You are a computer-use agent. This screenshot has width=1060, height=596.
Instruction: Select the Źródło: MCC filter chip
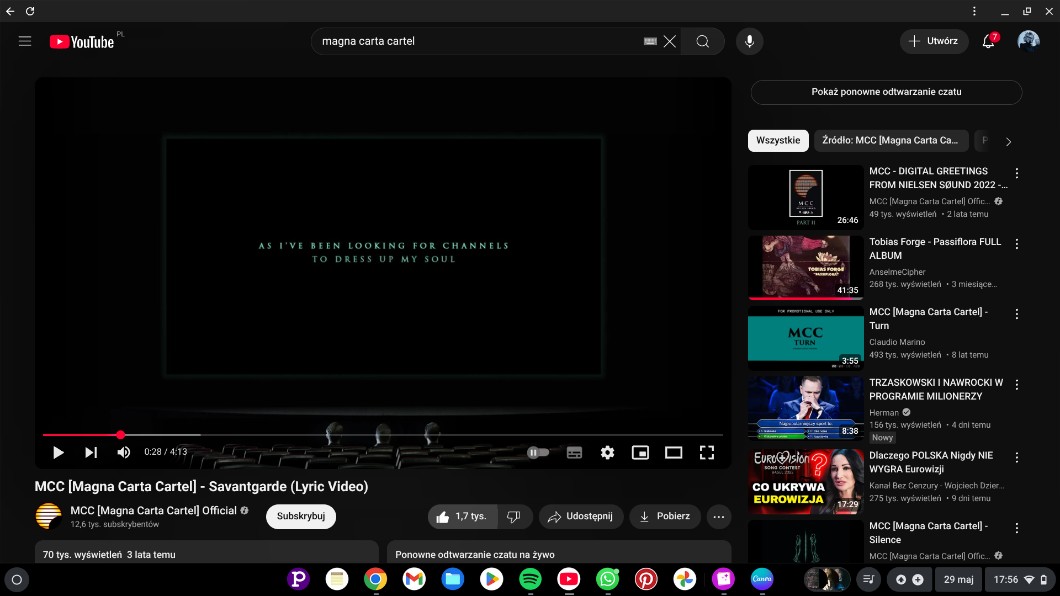(890, 141)
